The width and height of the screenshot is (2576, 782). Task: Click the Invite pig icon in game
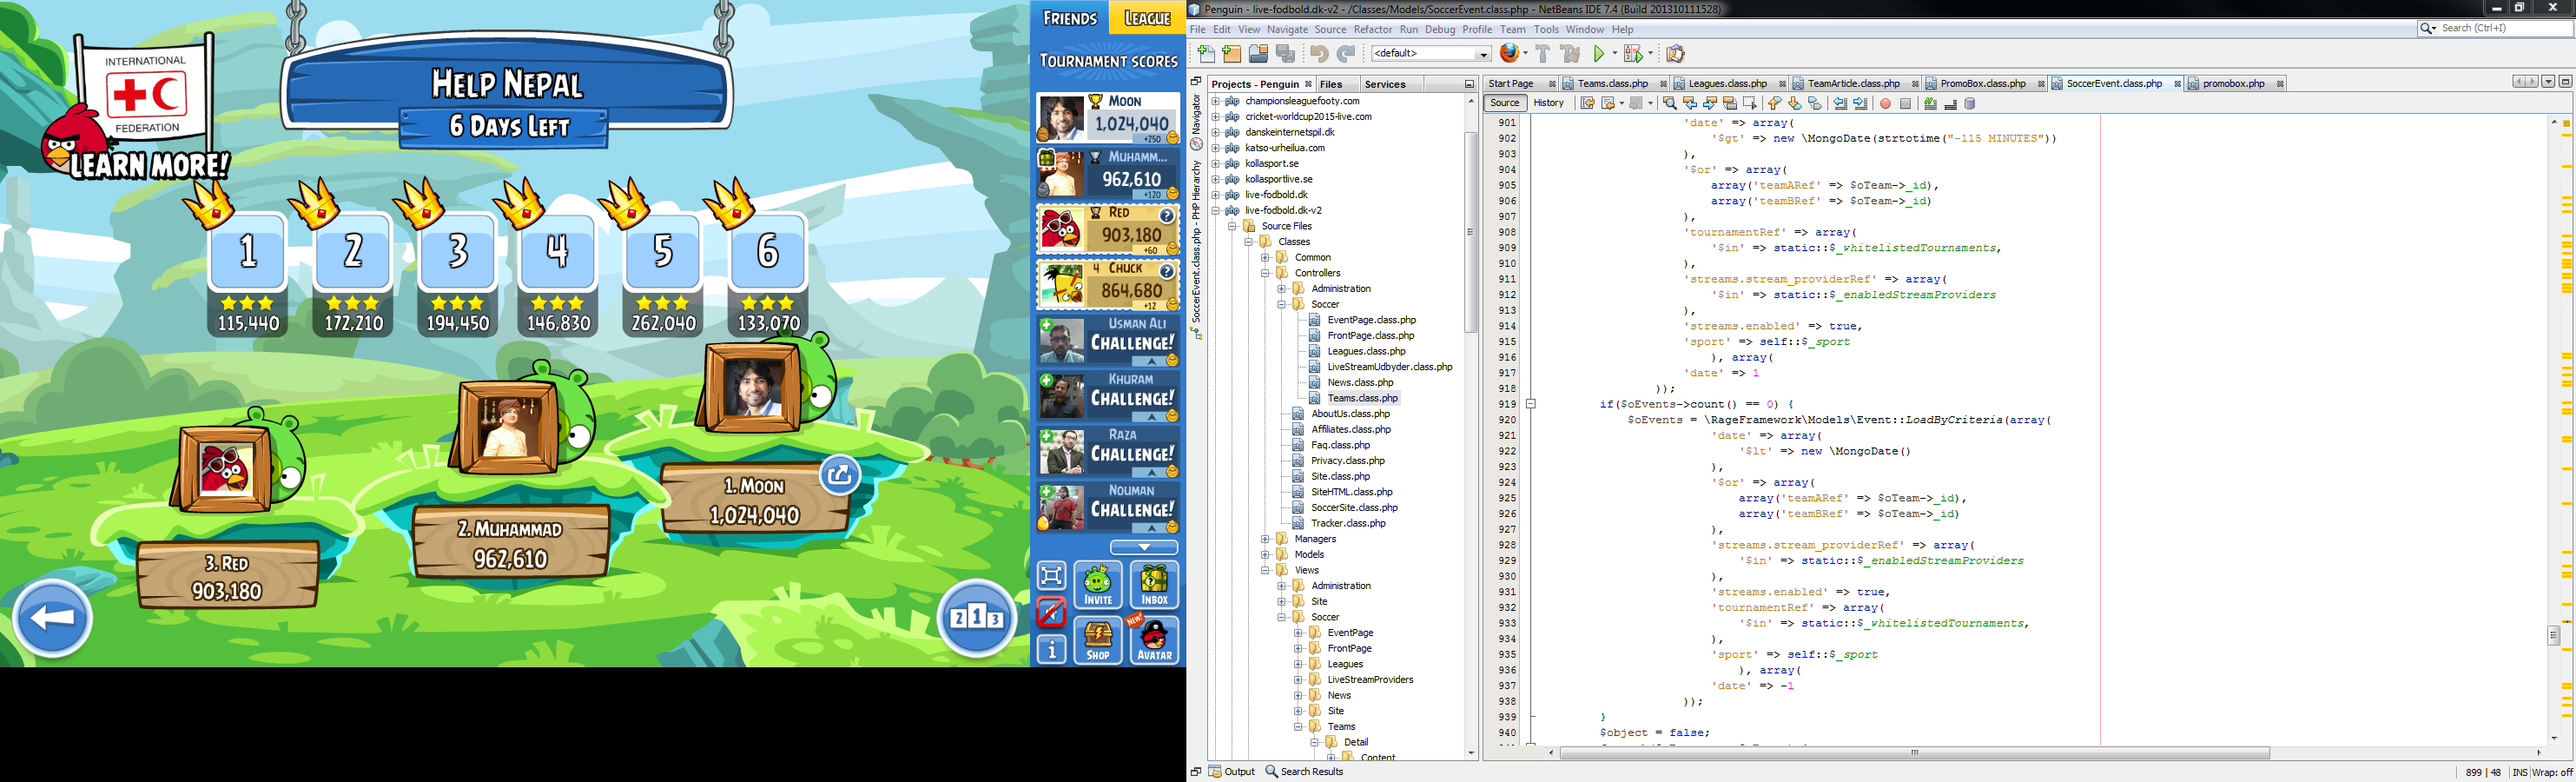[x=1098, y=585]
